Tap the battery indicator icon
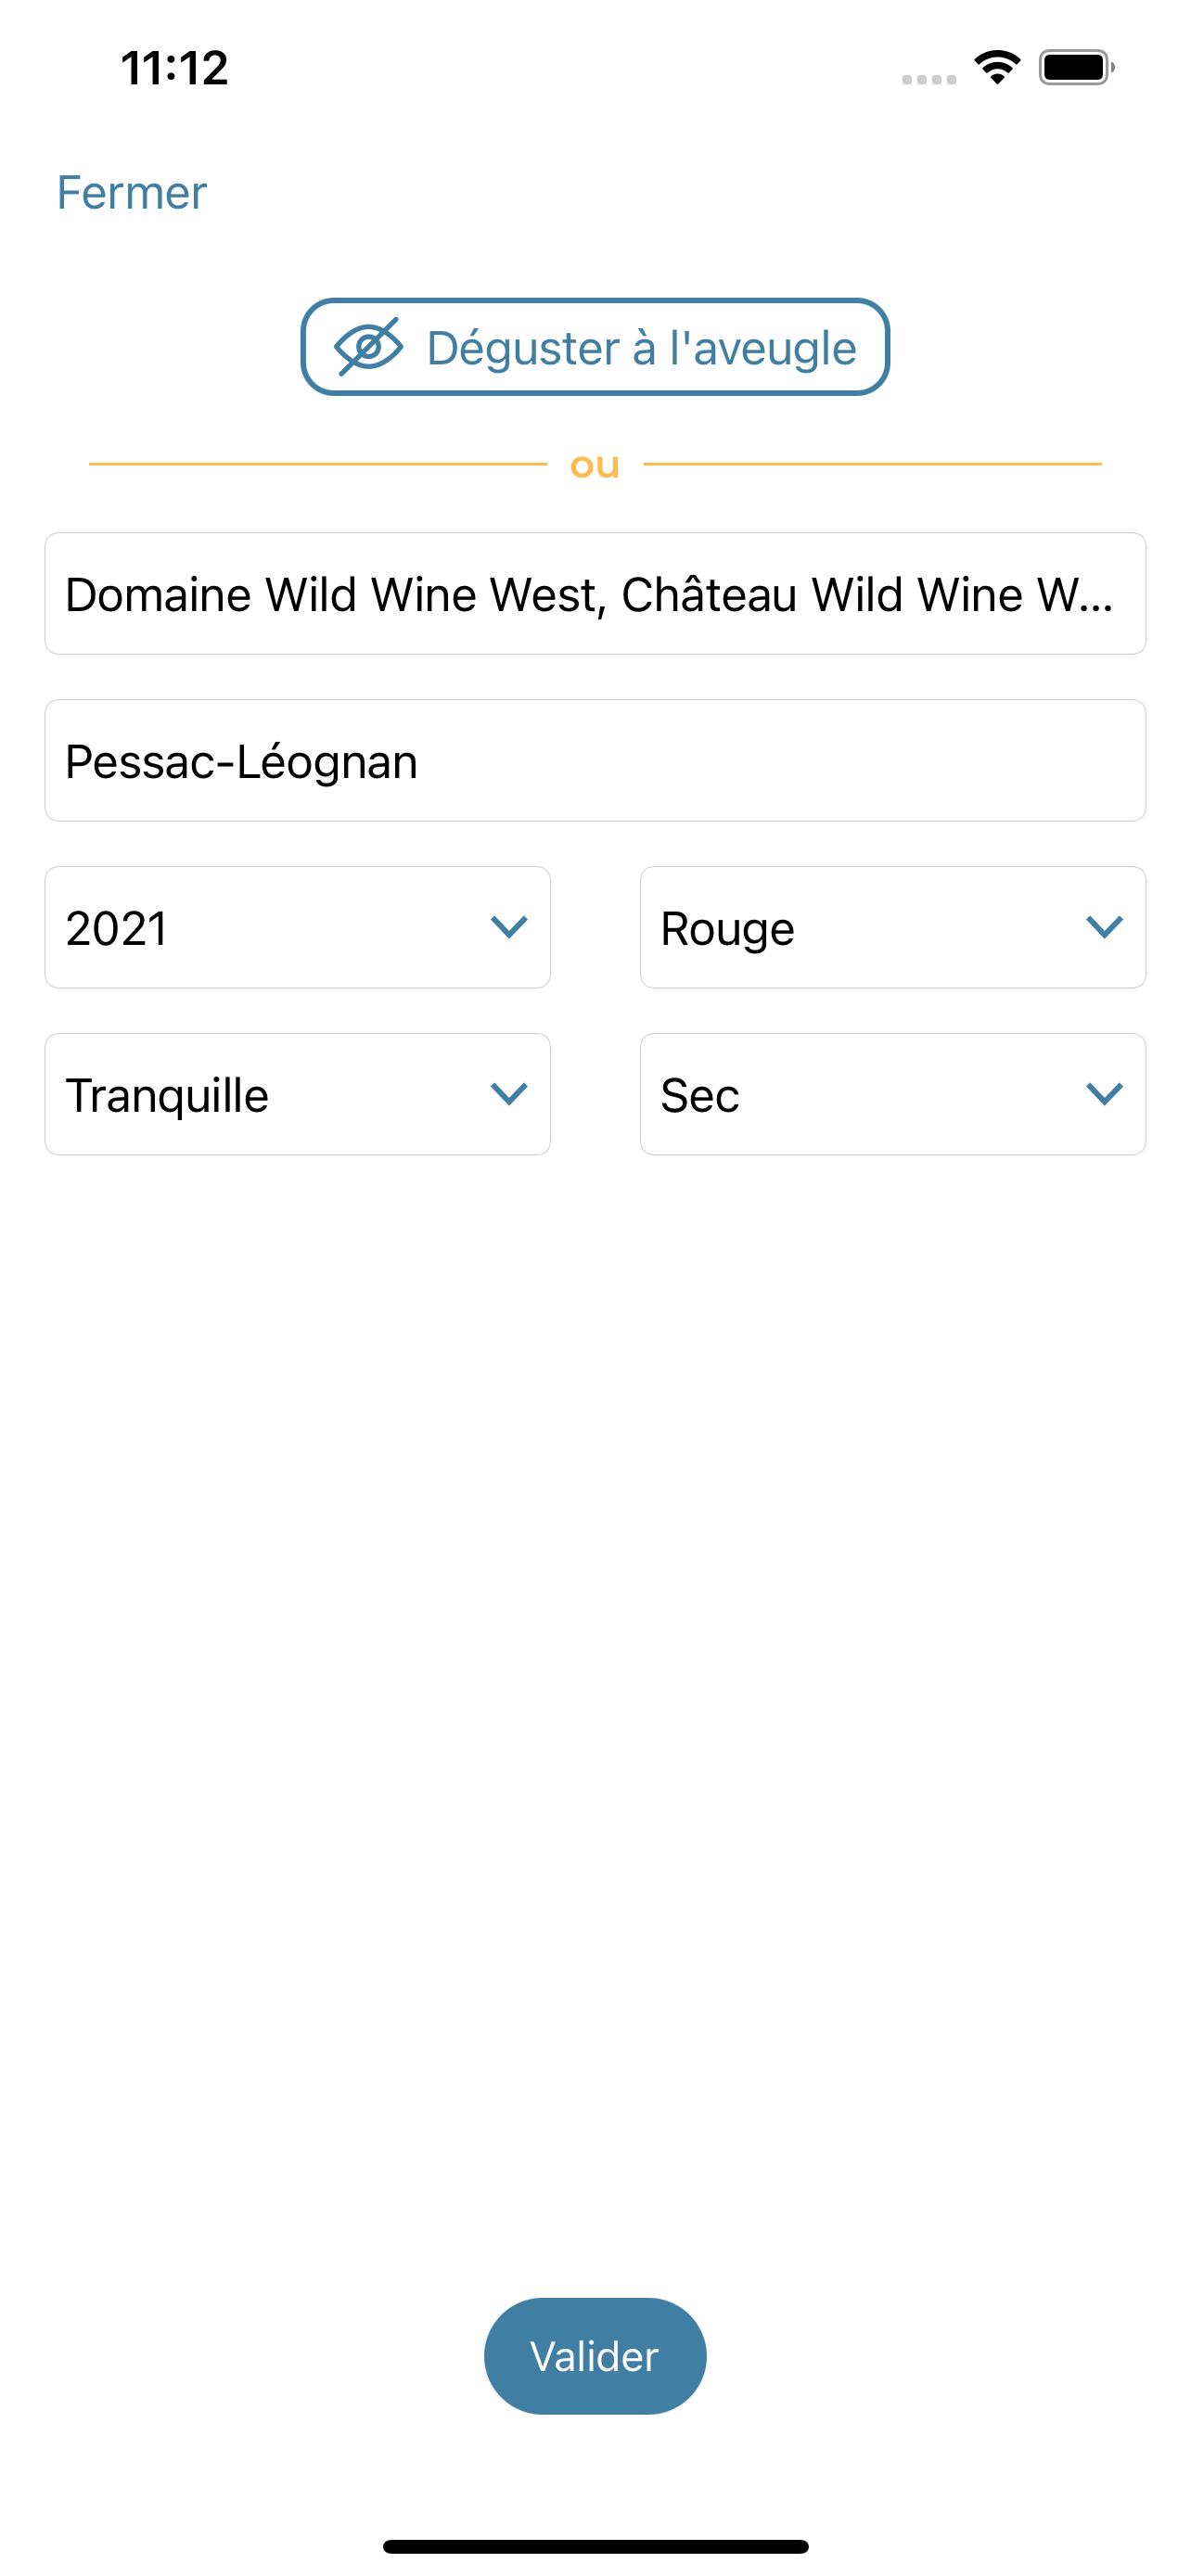 click(1076, 68)
